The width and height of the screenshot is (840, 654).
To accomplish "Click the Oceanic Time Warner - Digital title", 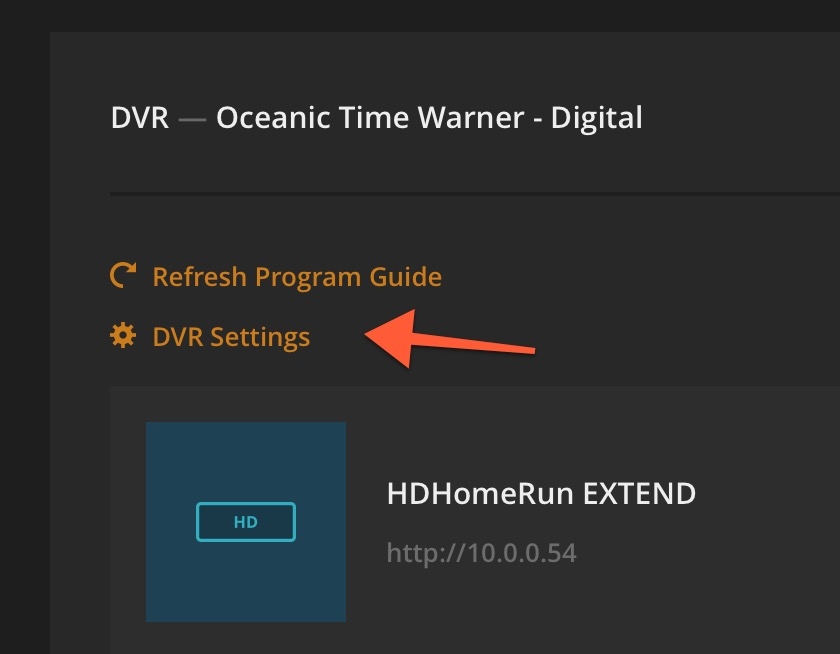I will [x=429, y=118].
